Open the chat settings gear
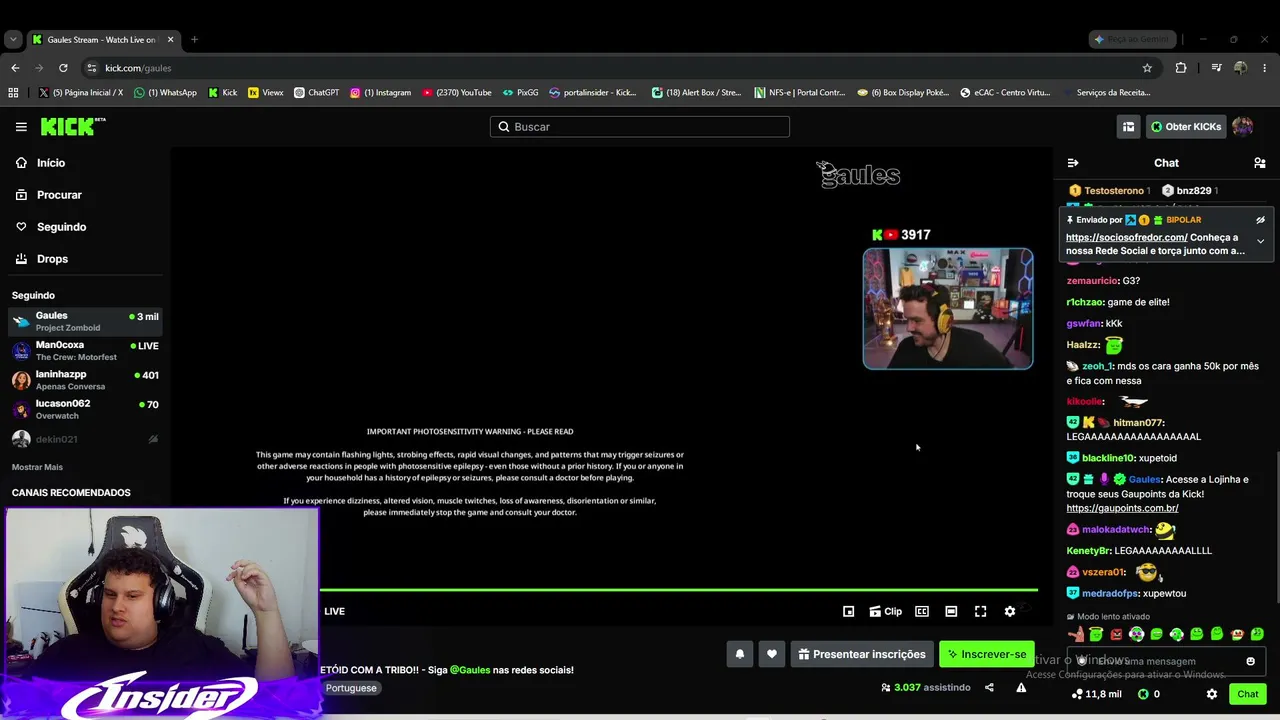The image size is (1280, 720). 1212,694
